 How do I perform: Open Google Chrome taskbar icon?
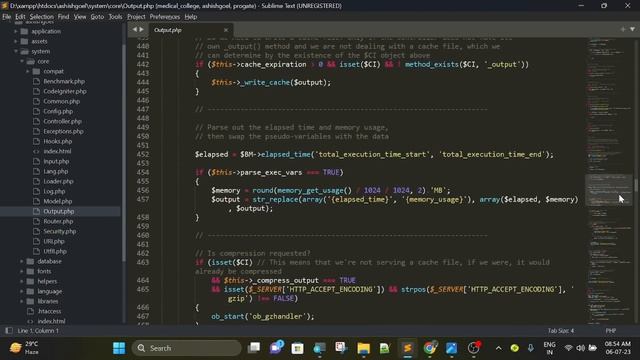(429, 348)
